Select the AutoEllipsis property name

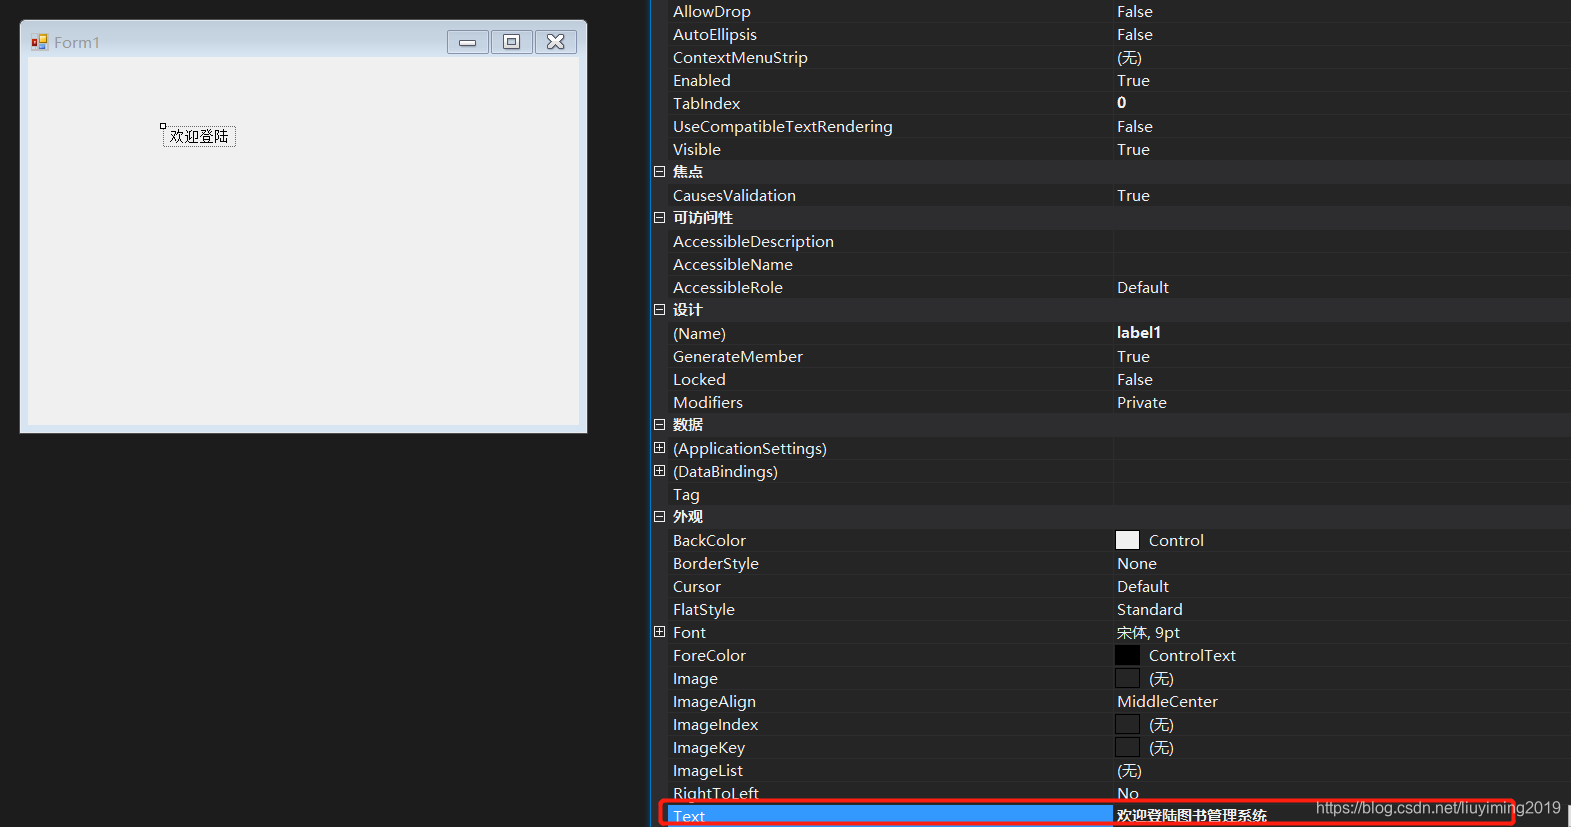click(715, 34)
